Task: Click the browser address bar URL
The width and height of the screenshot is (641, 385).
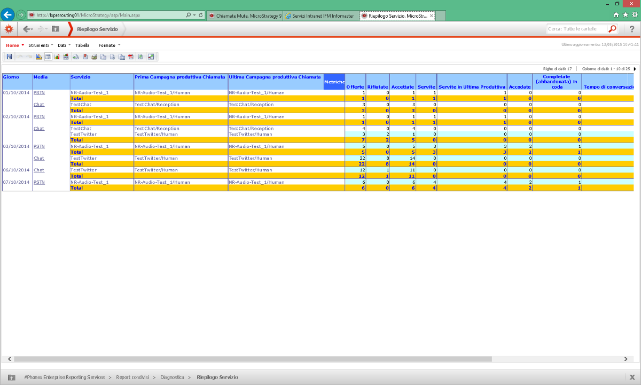Action: pyautogui.click(x=88, y=15)
